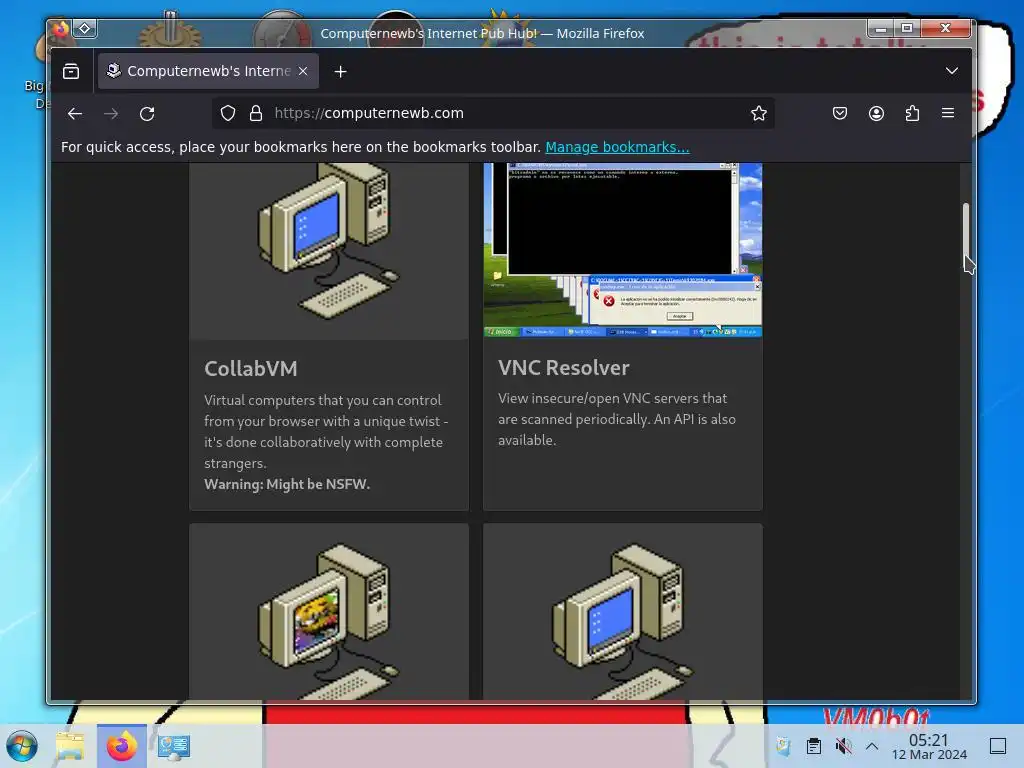Click the computernewb.com address bar
Screen dimensions: 1024x768
pos(493,114)
